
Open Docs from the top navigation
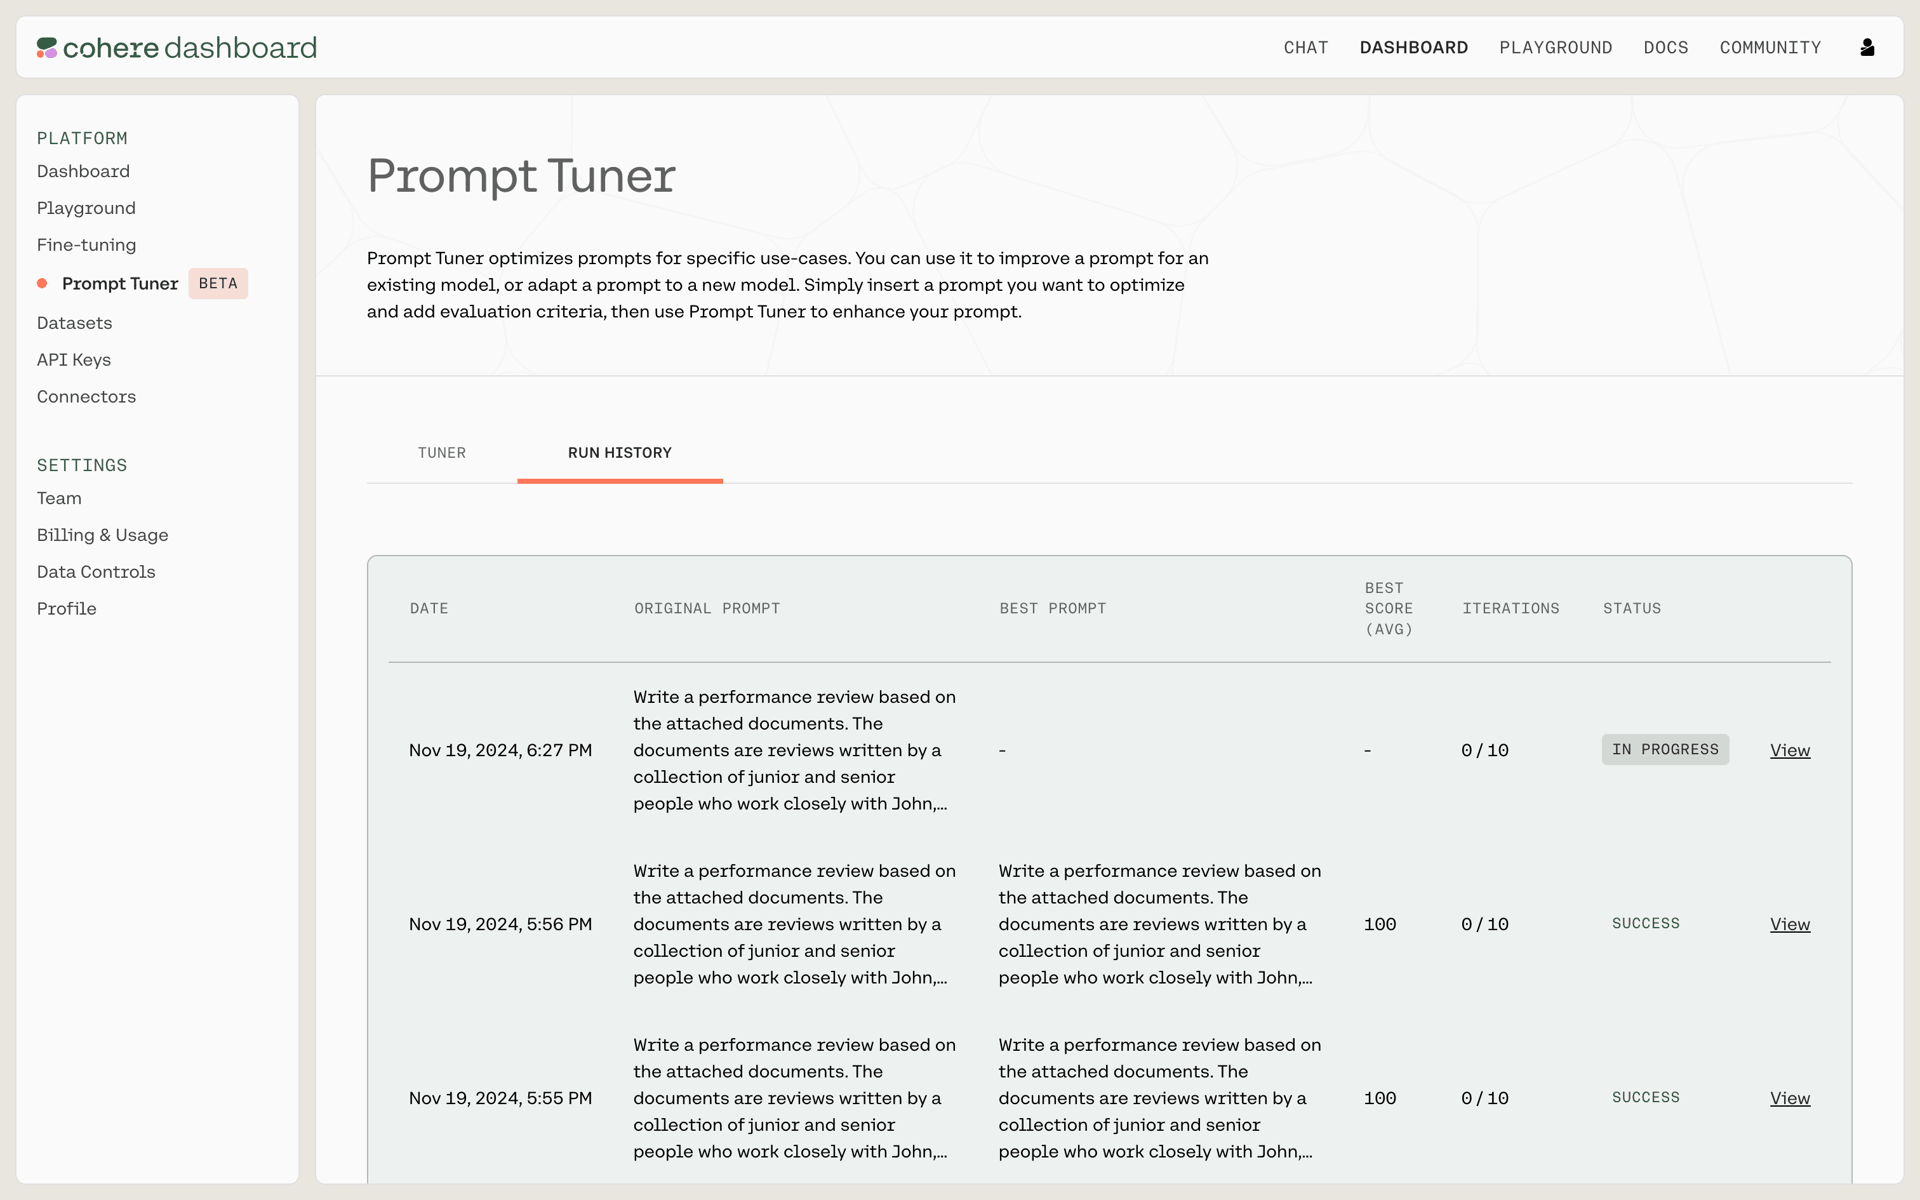[1666, 47]
